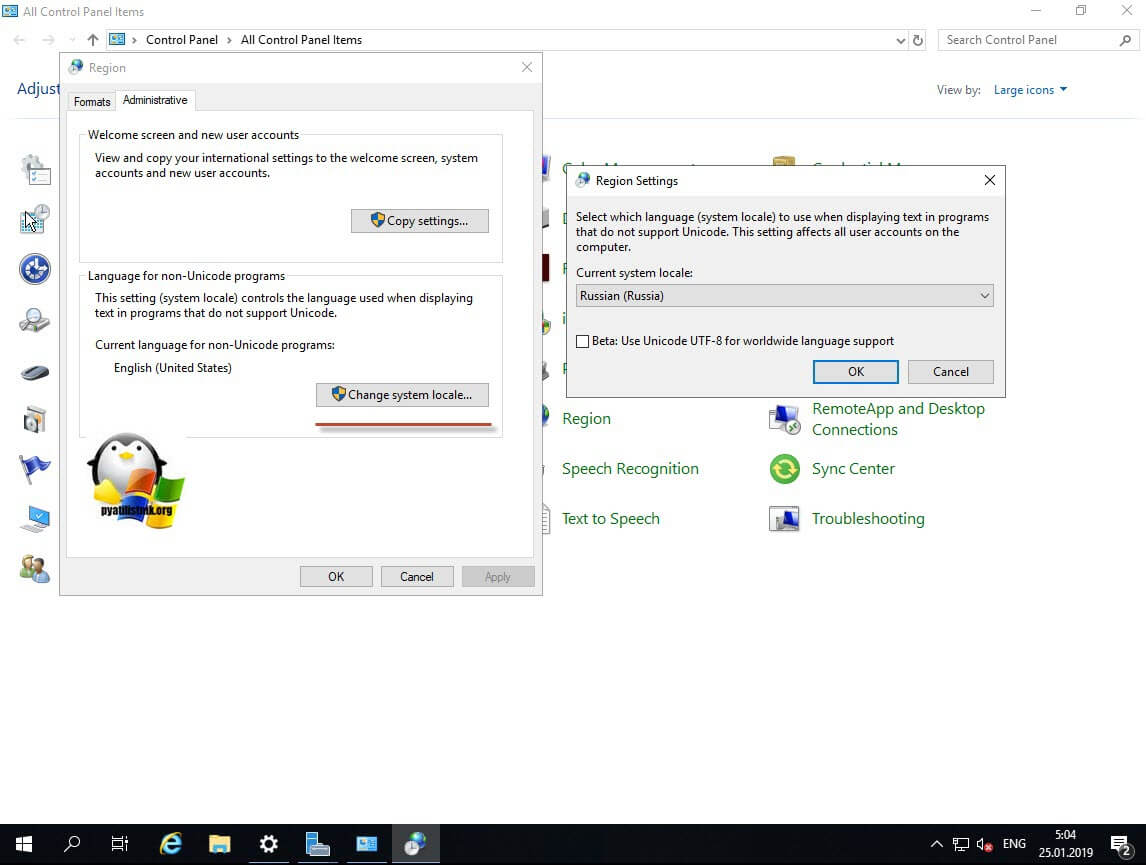Open the View by Large icons dropdown
The height and width of the screenshot is (865, 1146).
1030,90
